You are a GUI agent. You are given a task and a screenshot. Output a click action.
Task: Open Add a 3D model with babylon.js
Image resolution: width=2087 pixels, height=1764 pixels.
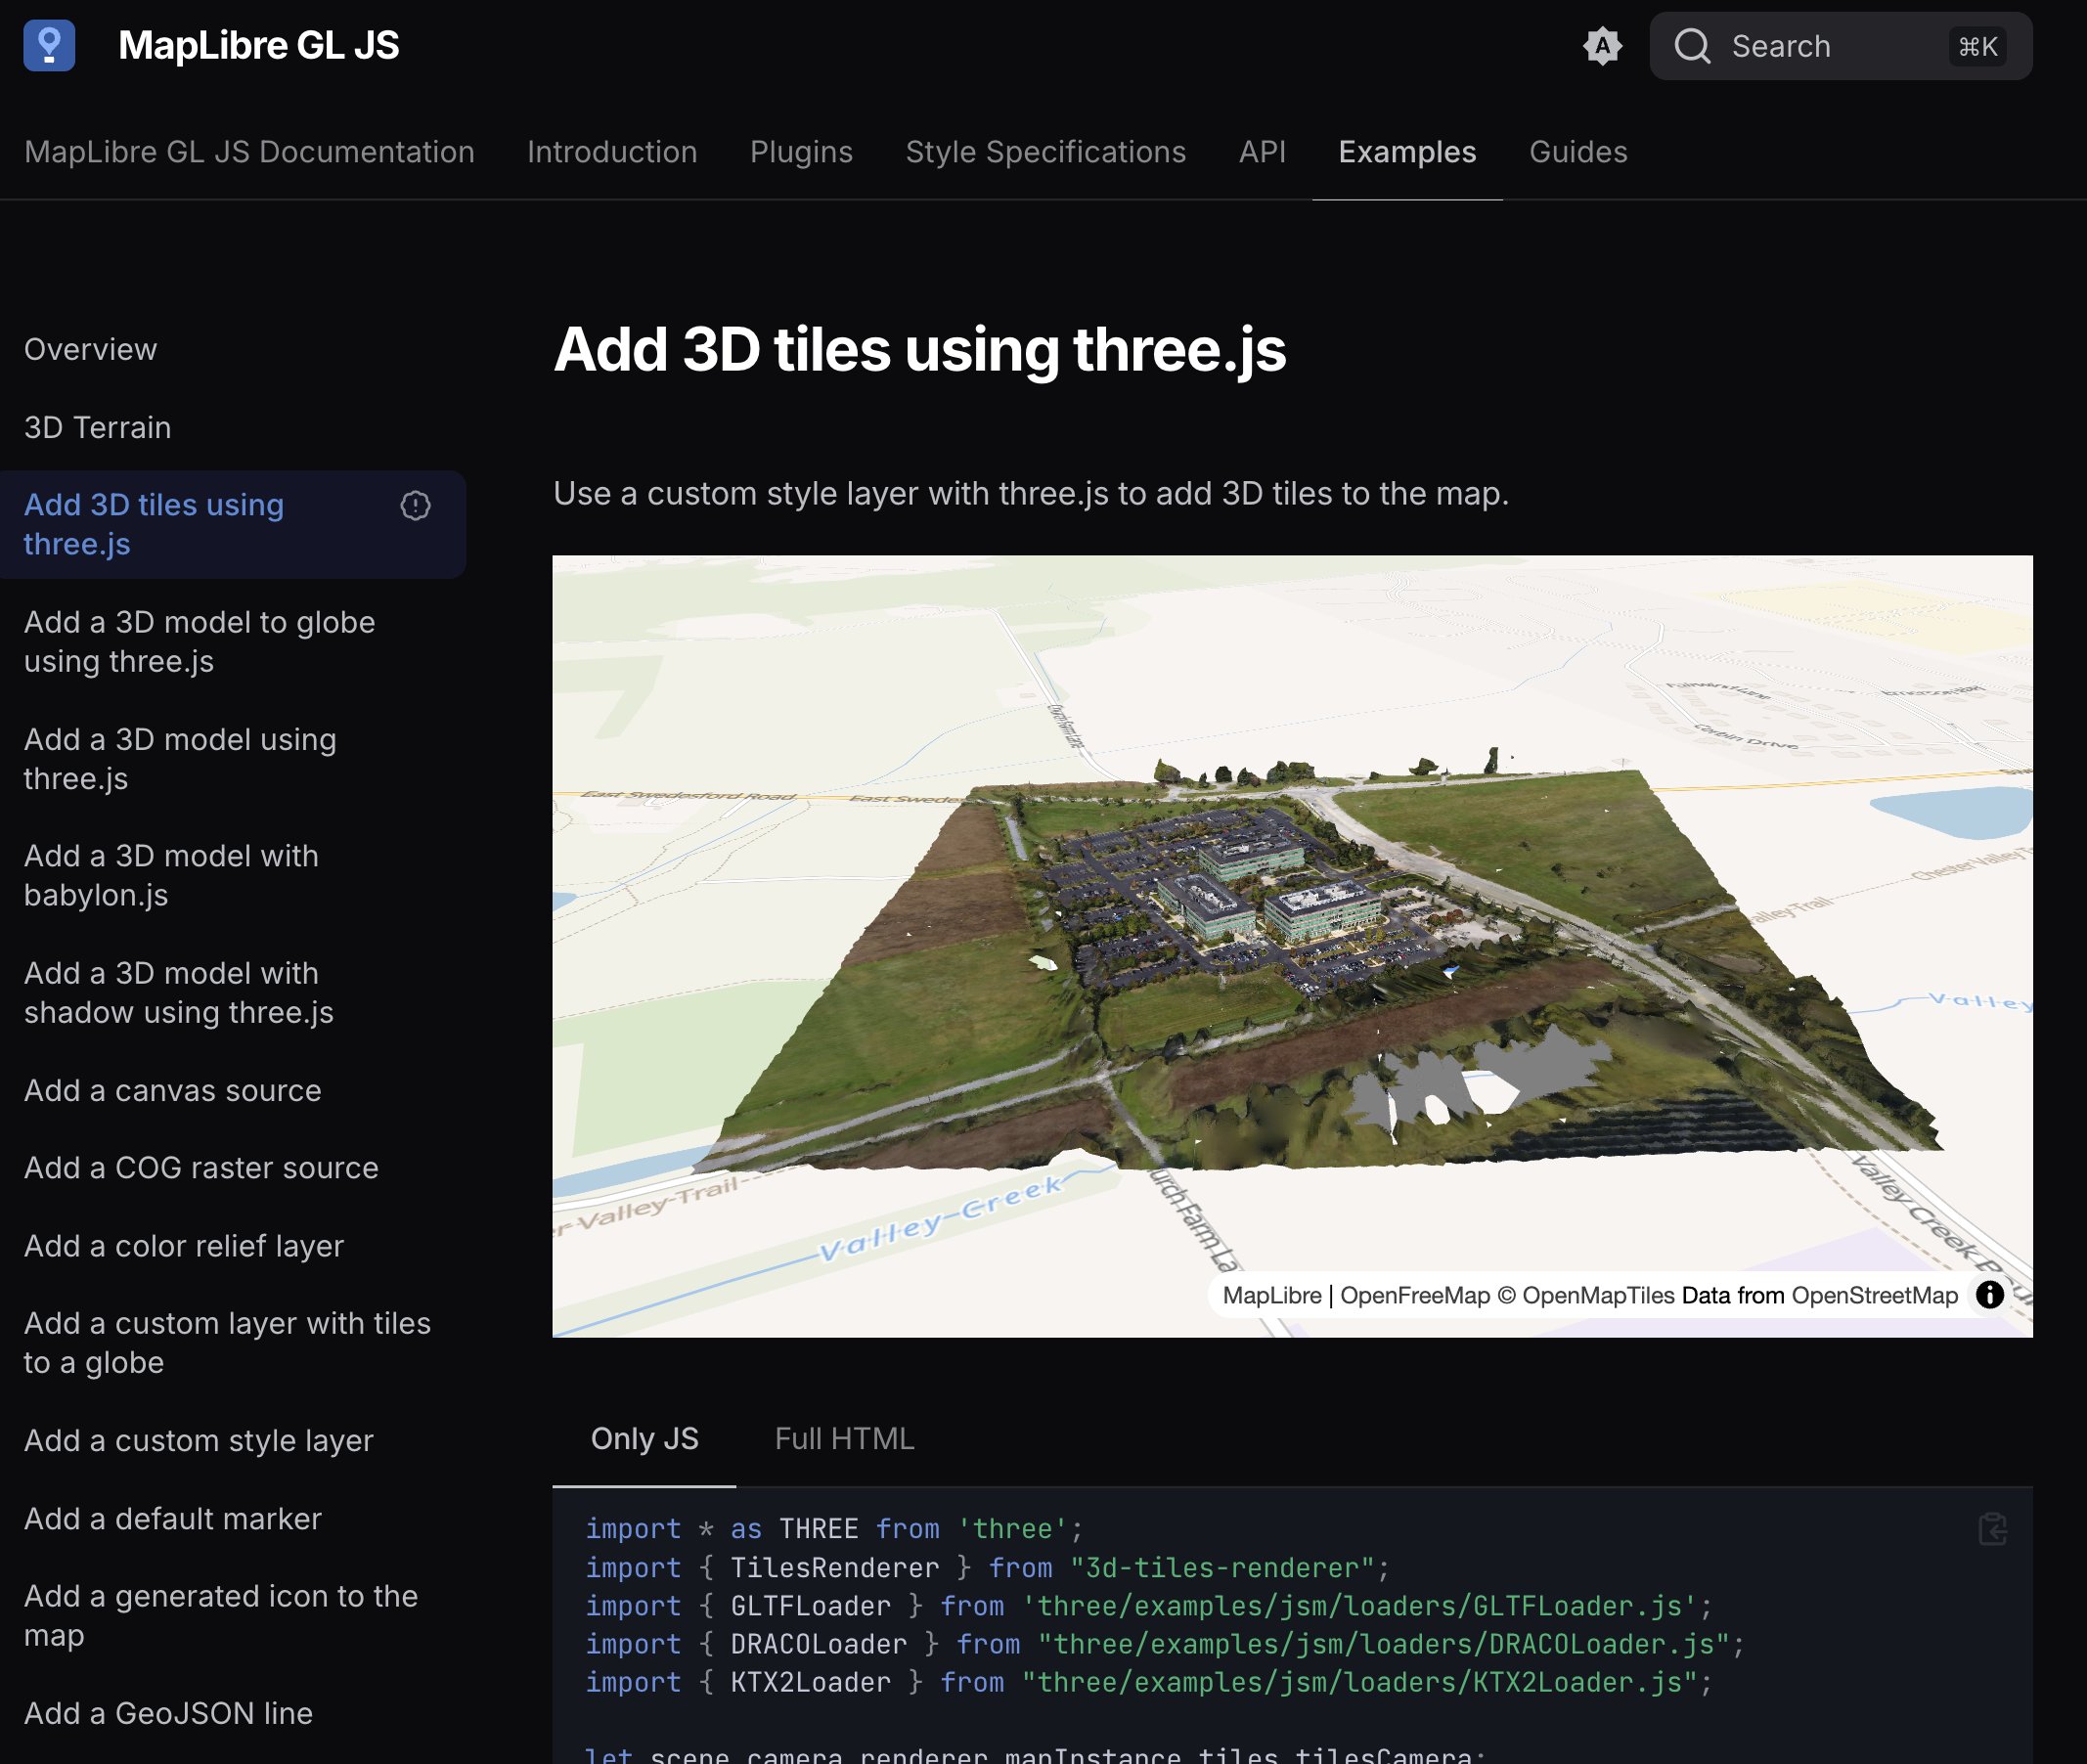pos(171,875)
